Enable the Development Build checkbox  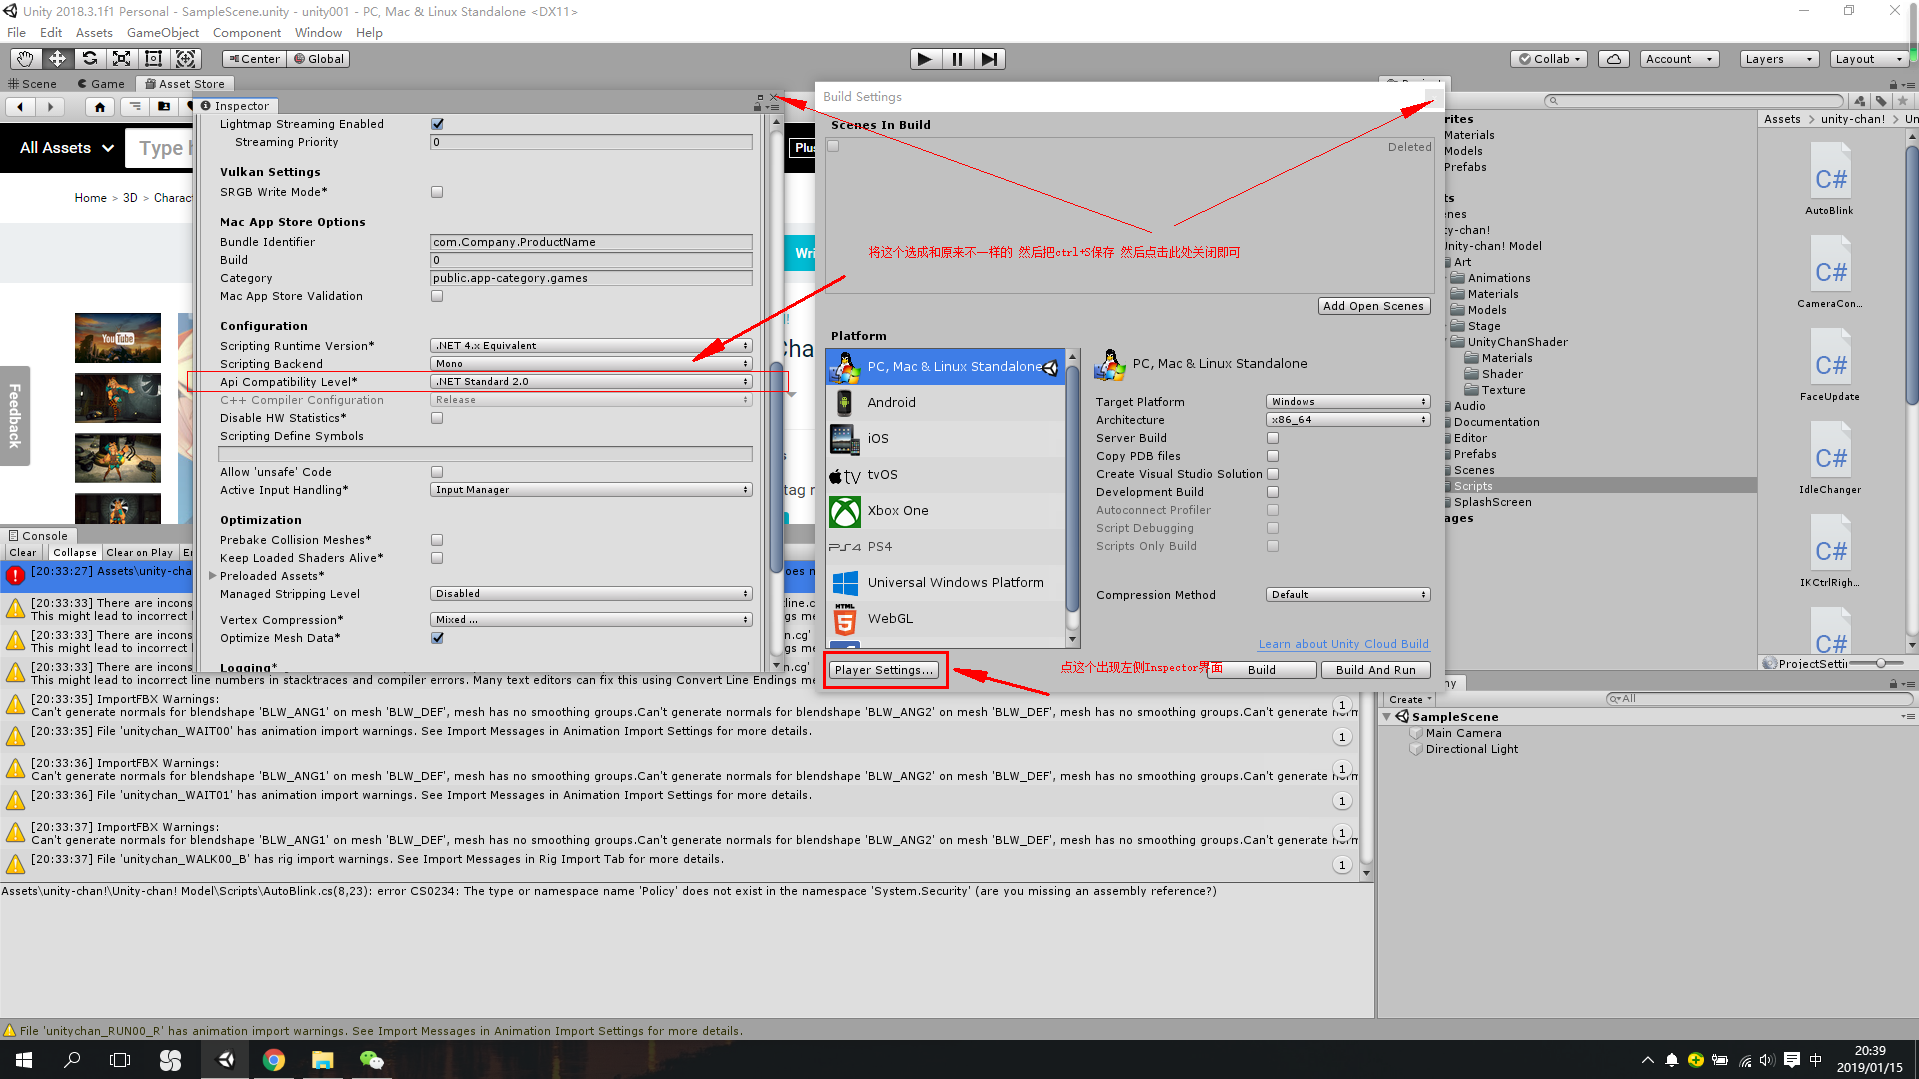coord(1272,491)
